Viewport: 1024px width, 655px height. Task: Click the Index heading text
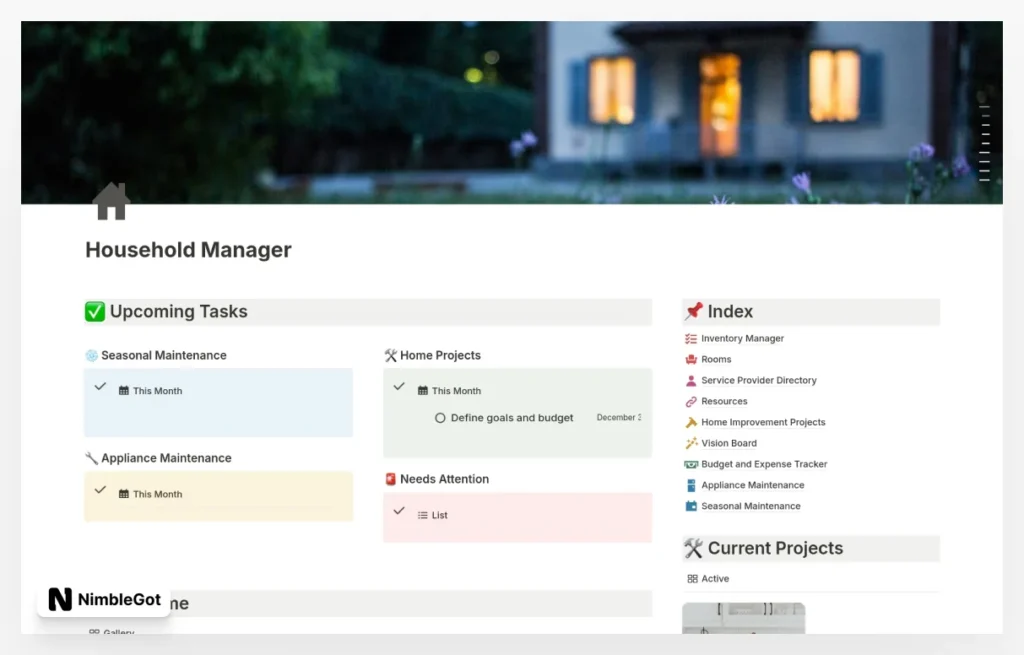pyautogui.click(x=730, y=312)
